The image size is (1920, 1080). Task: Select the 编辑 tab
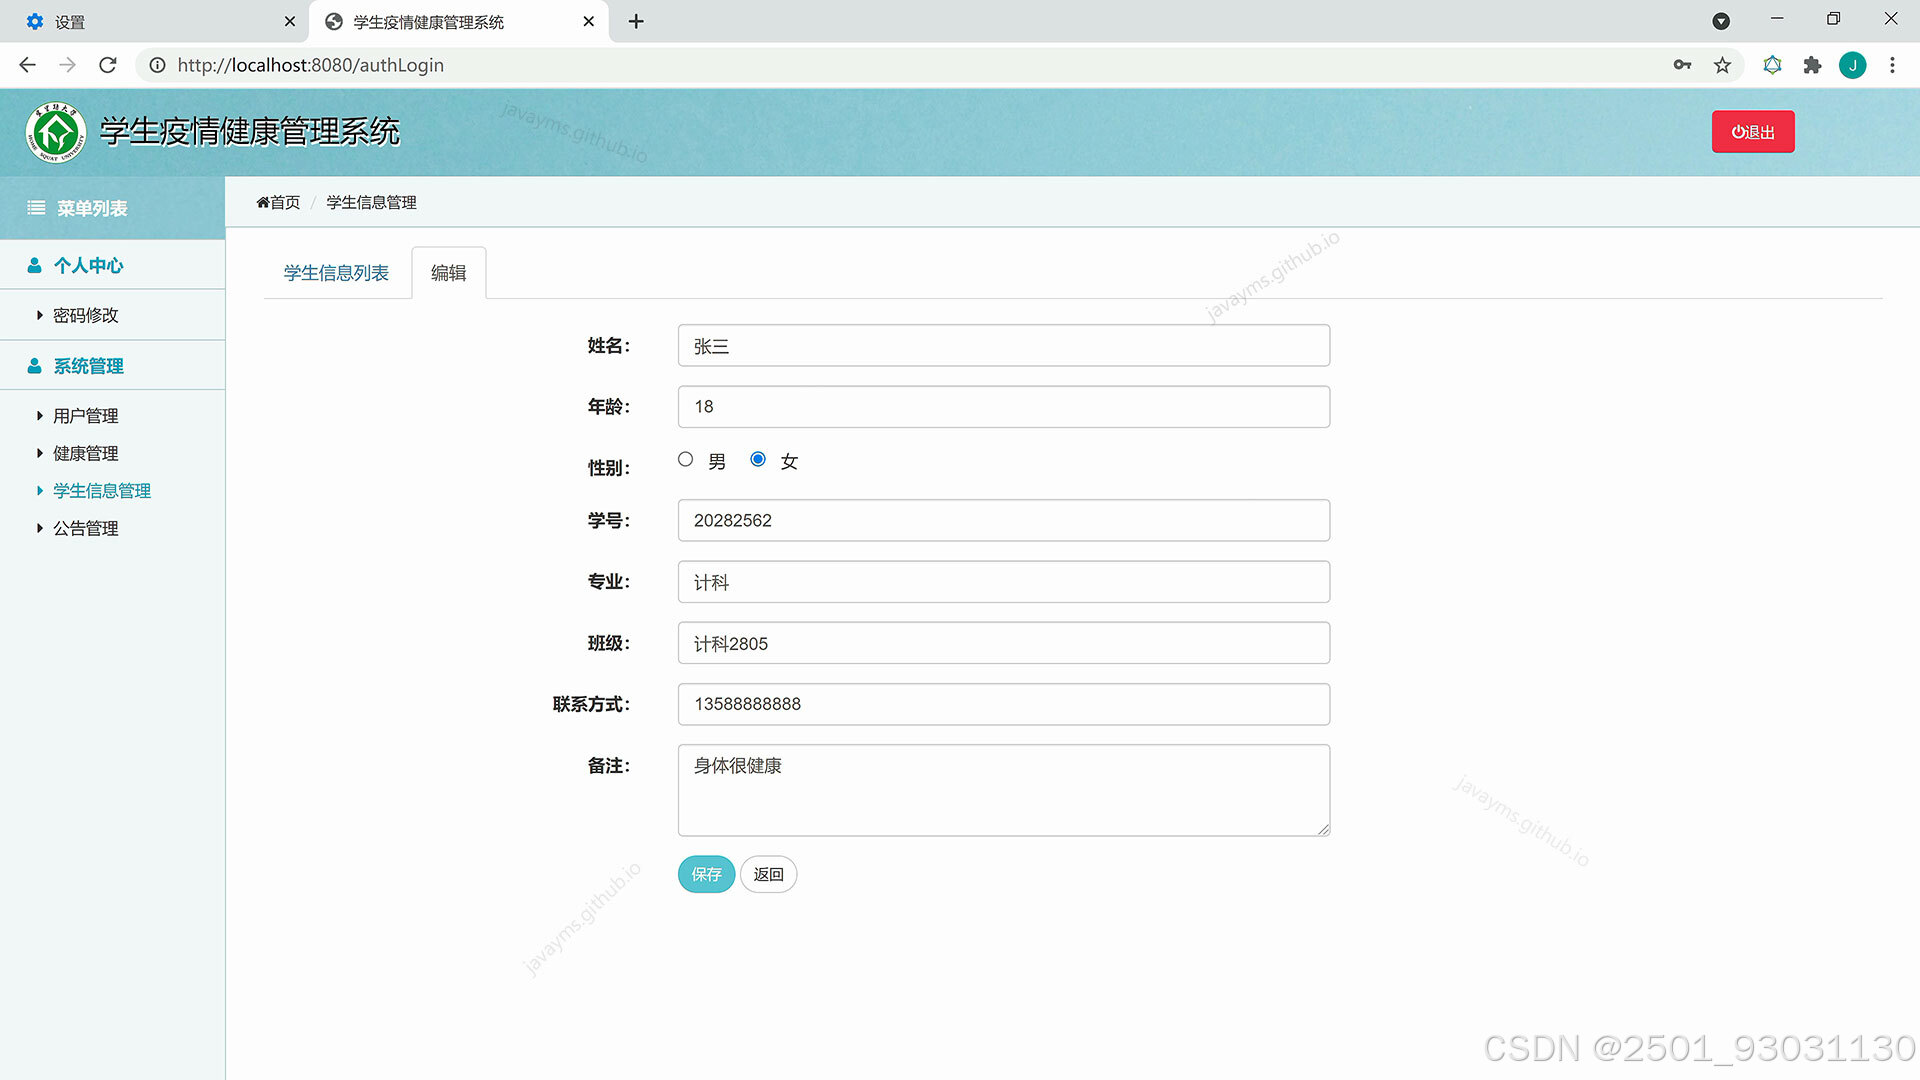point(449,273)
